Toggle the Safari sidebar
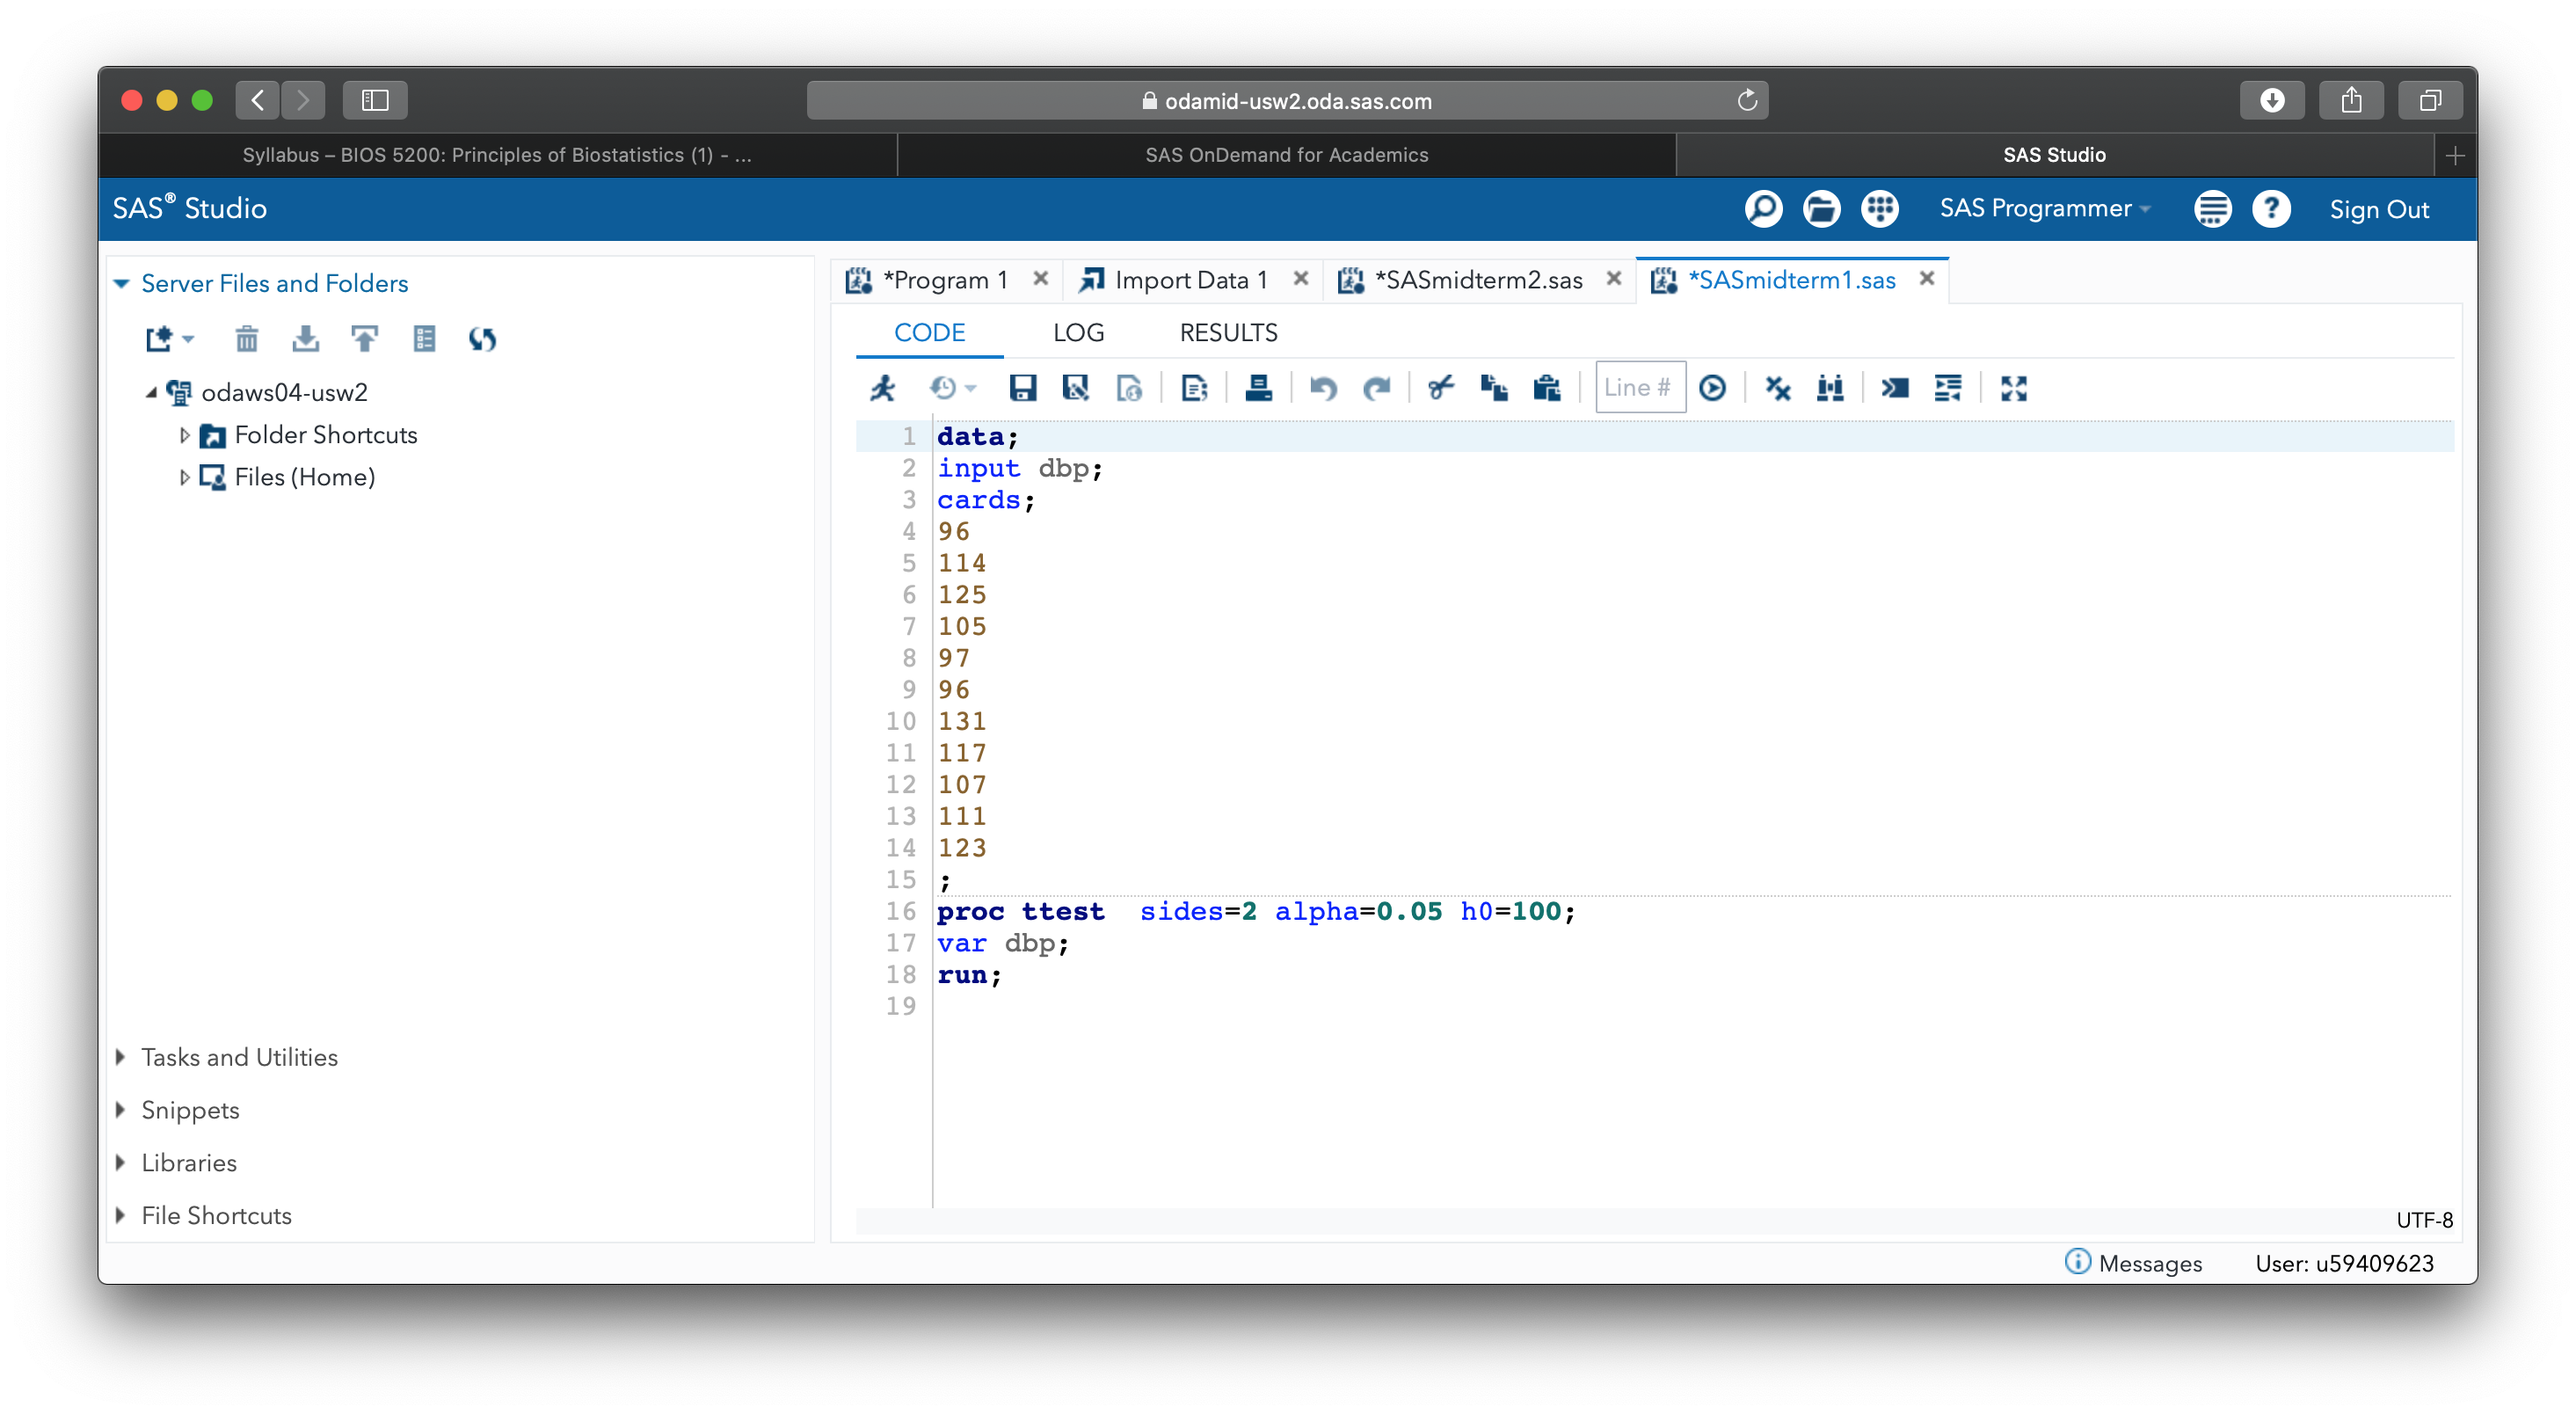 375,100
